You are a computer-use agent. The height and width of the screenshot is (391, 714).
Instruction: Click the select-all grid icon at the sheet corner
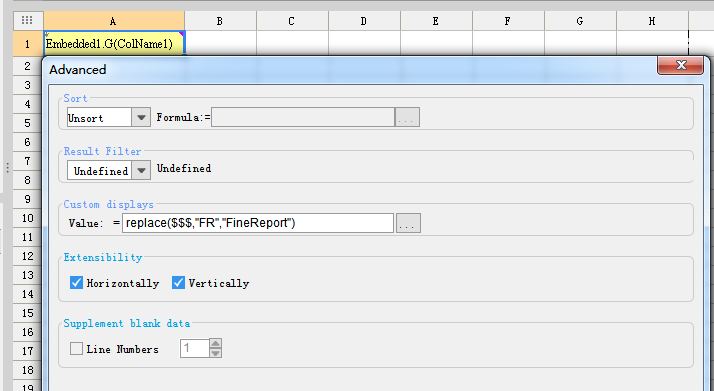(x=27, y=20)
